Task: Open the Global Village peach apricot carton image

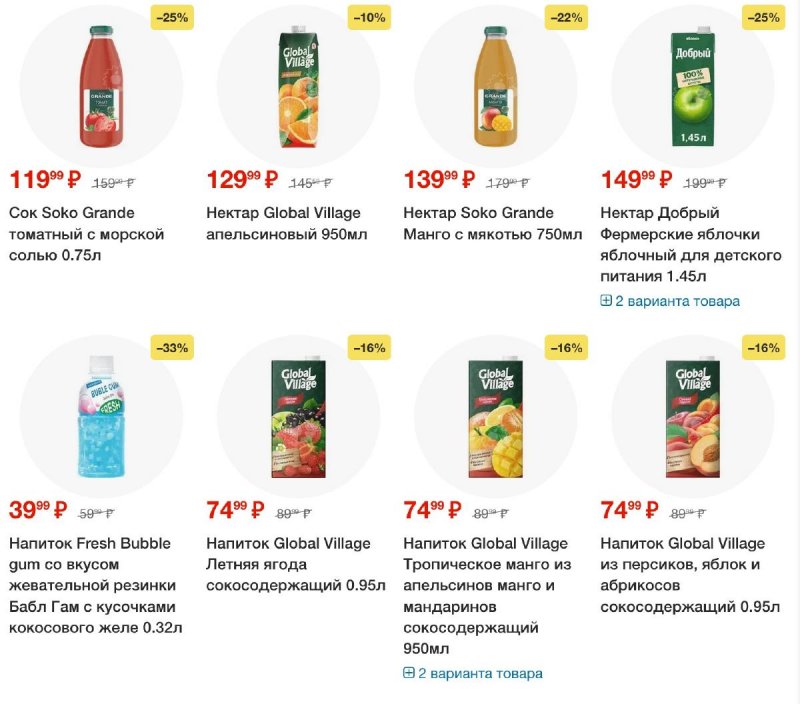Action: (x=692, y=416)
